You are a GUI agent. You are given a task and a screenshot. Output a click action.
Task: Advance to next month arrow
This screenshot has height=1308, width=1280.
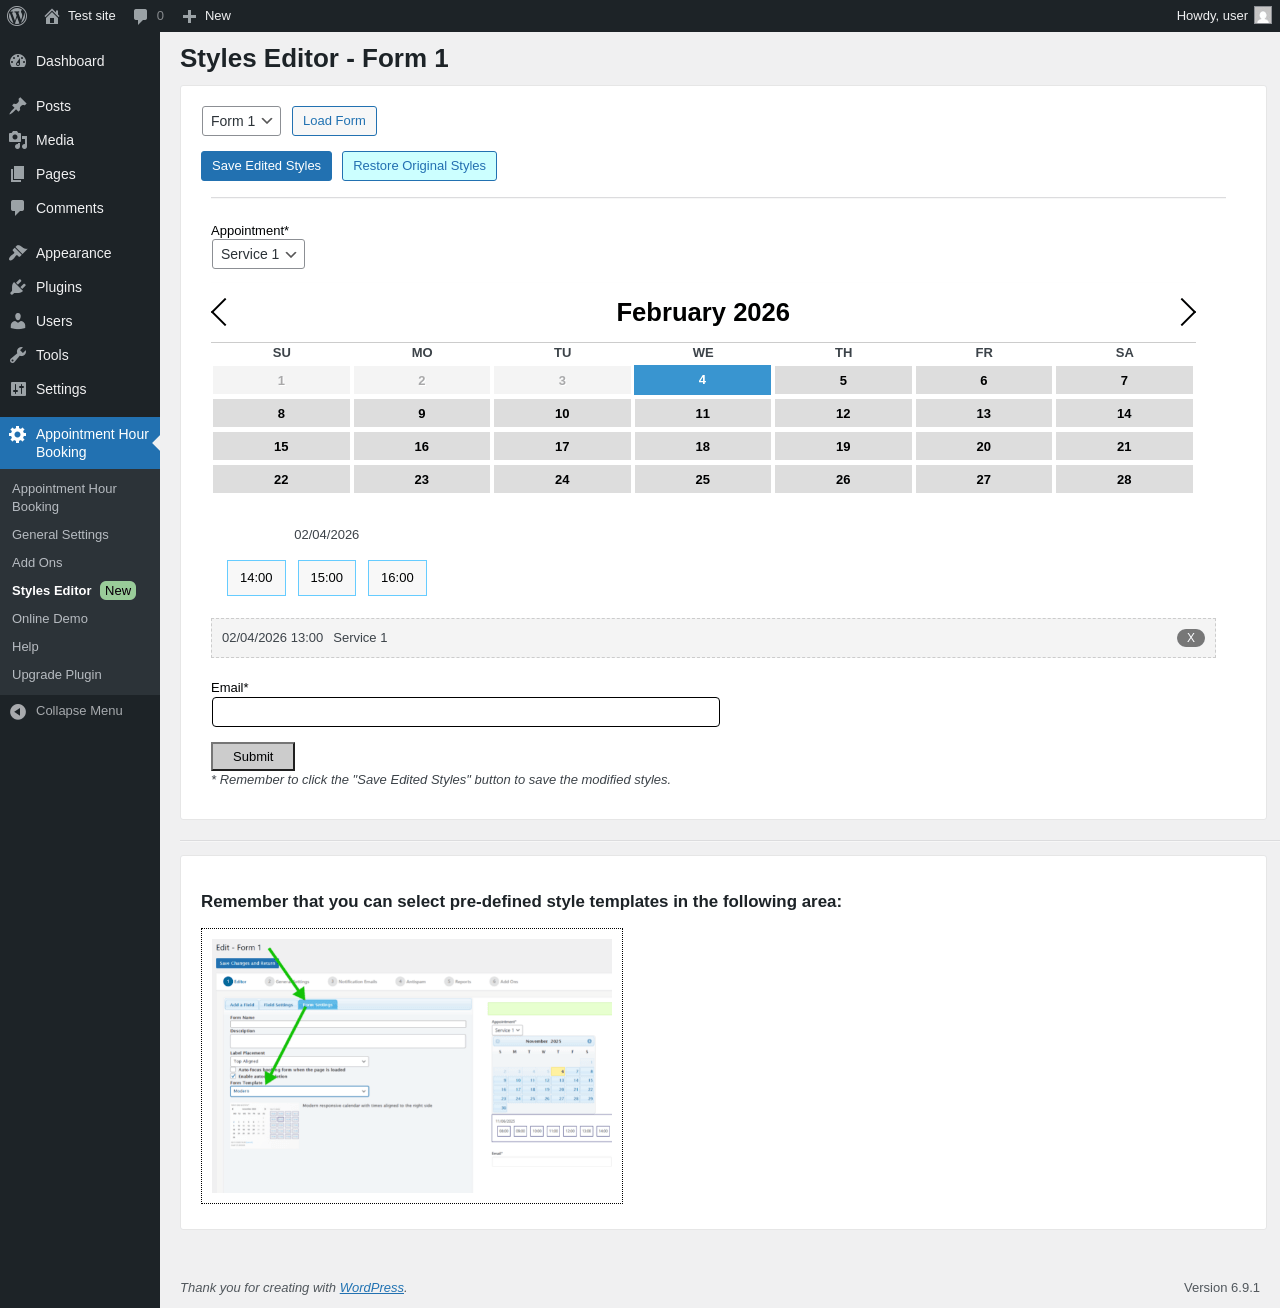click(1187, 312)
